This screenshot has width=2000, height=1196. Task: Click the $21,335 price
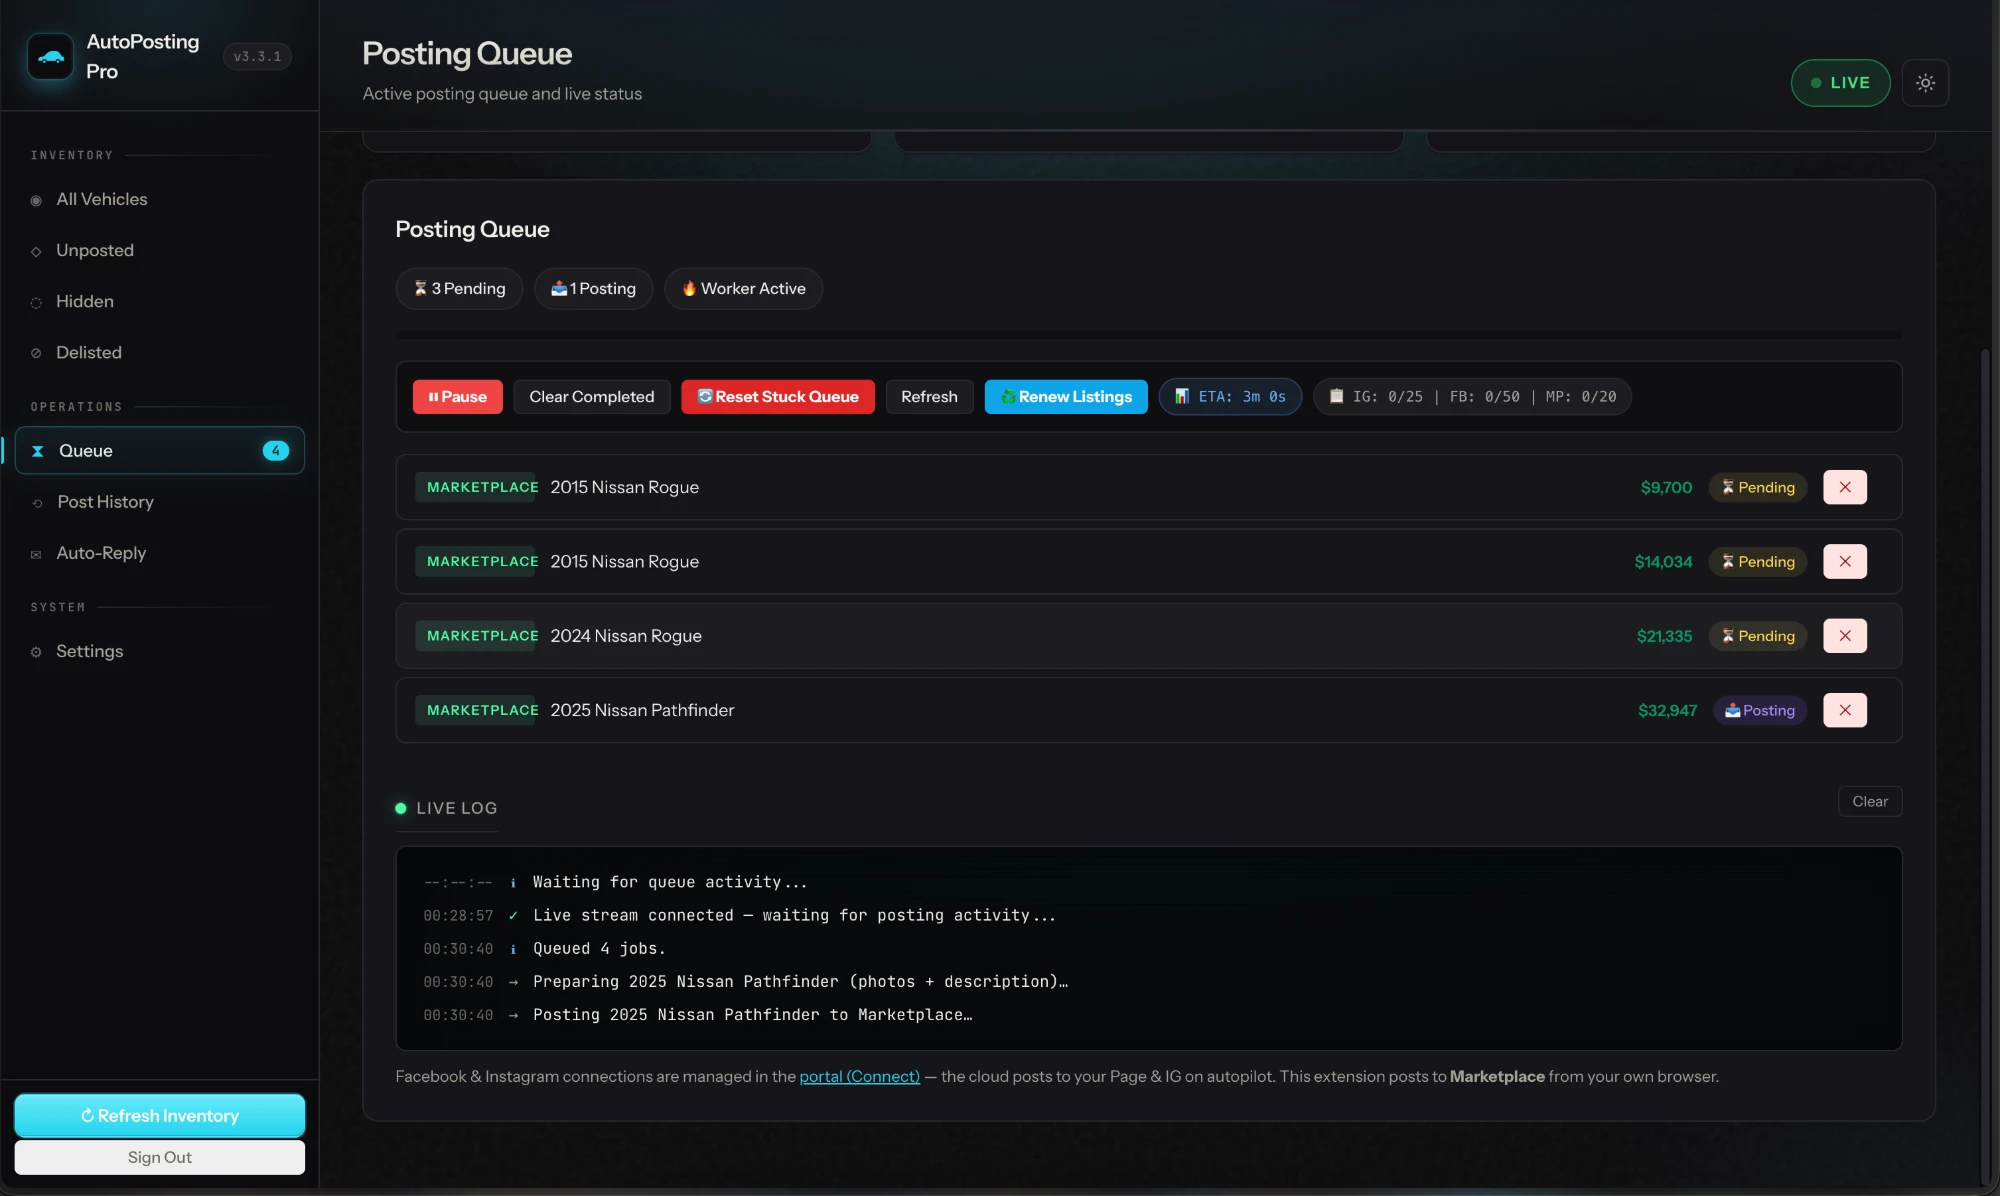[x=1664, y=636]
